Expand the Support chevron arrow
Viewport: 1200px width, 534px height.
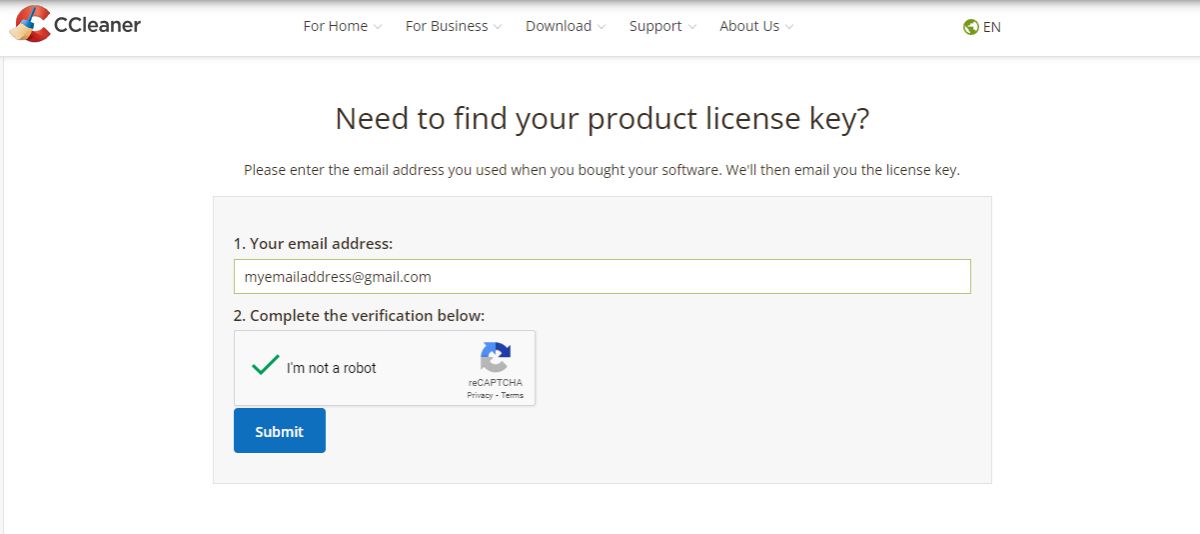tap(692, 27)
